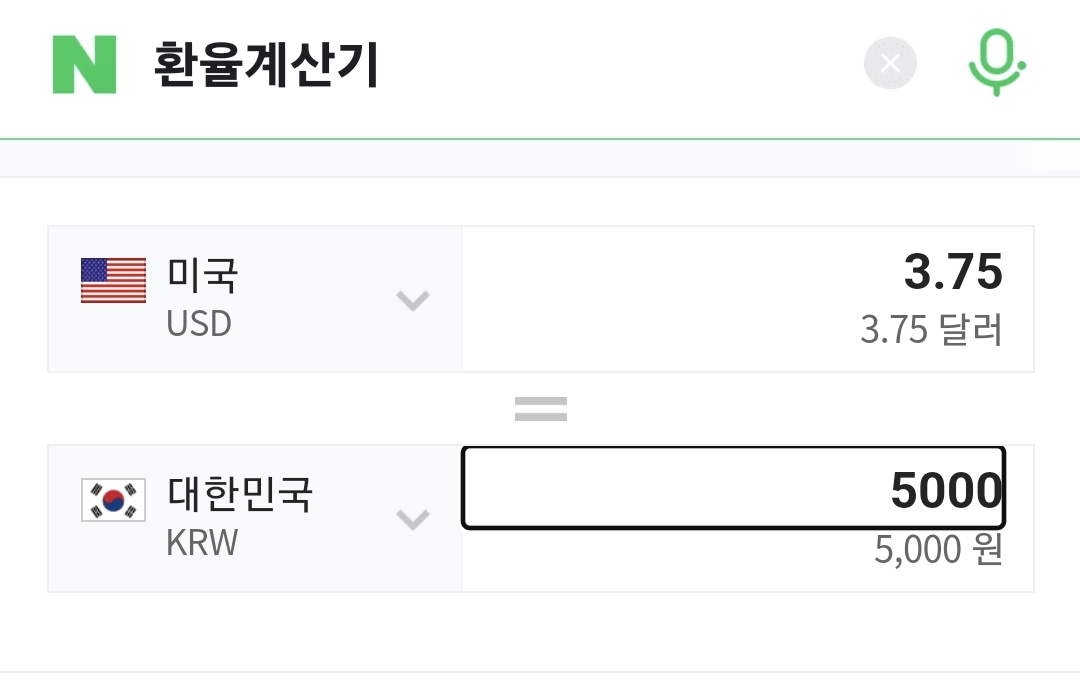Click the 미국 country name label
This screenshot has height=680, width=1080.
click(x=202, y=275)
